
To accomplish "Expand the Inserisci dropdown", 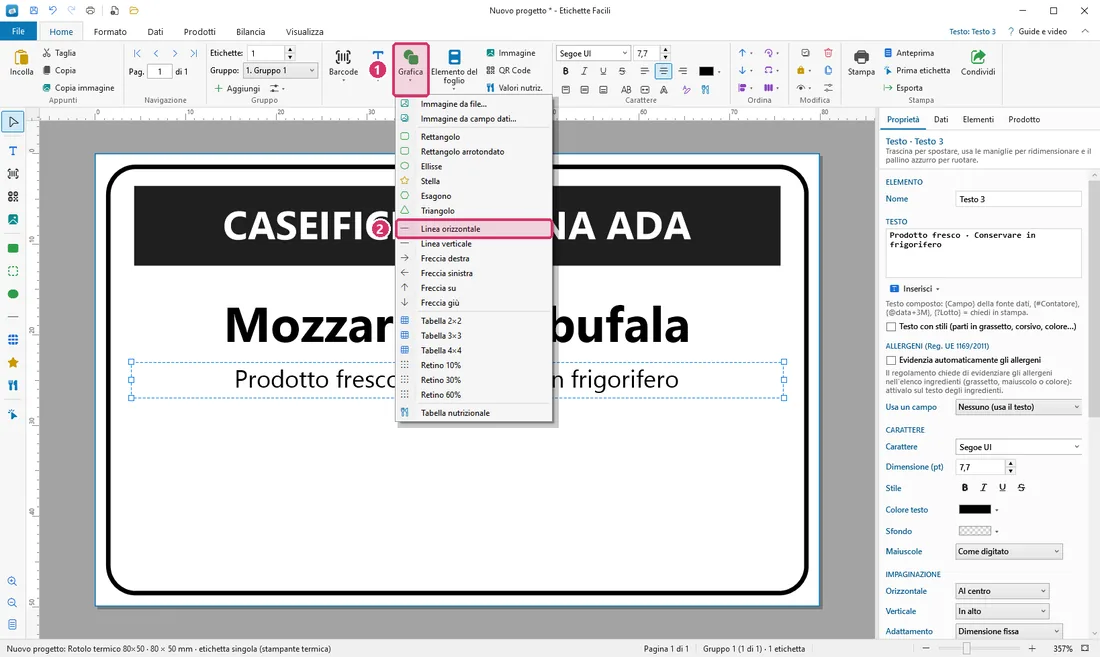I will pyautogui.click(x=915, y=289).
